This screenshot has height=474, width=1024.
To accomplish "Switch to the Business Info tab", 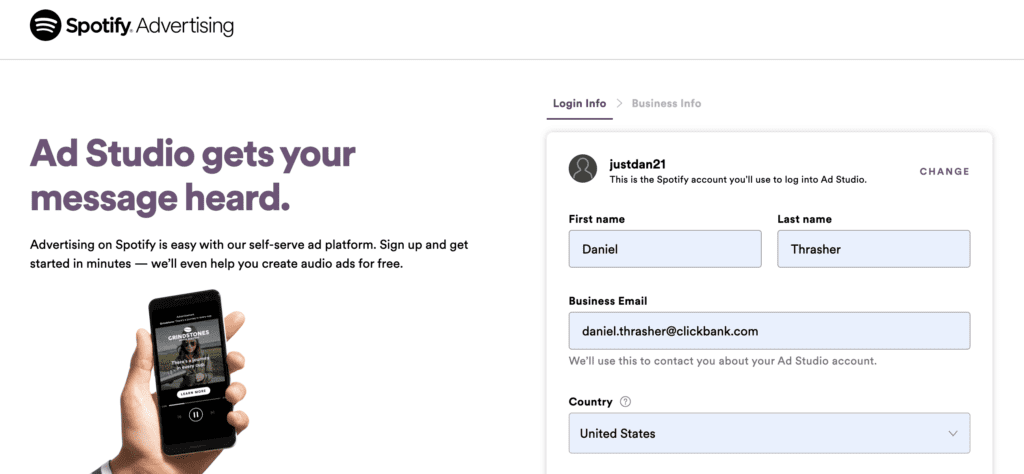I will 666,103.
